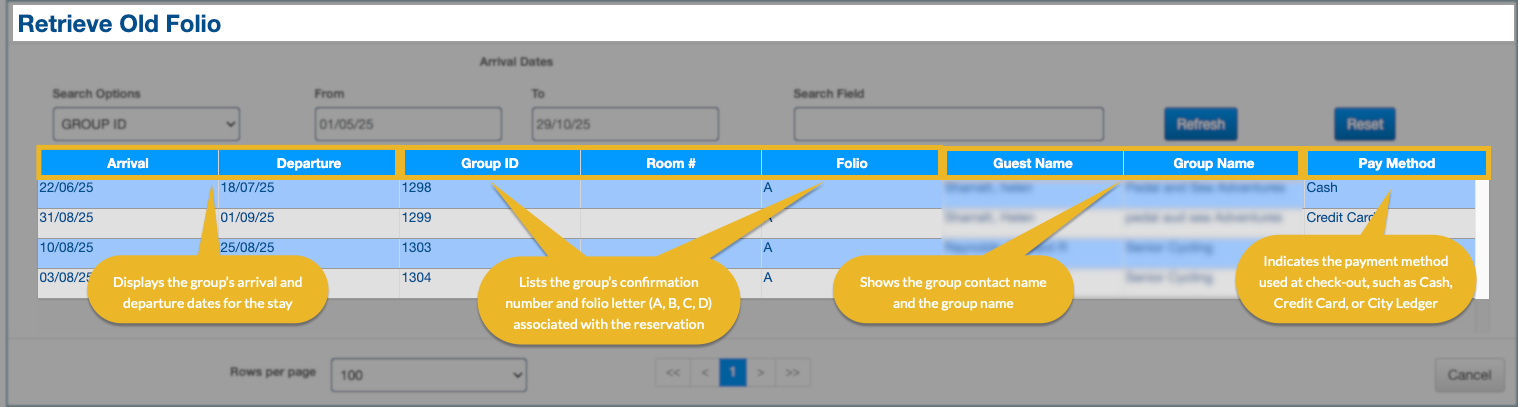Select page 1 in the pagination

[733, 373]
